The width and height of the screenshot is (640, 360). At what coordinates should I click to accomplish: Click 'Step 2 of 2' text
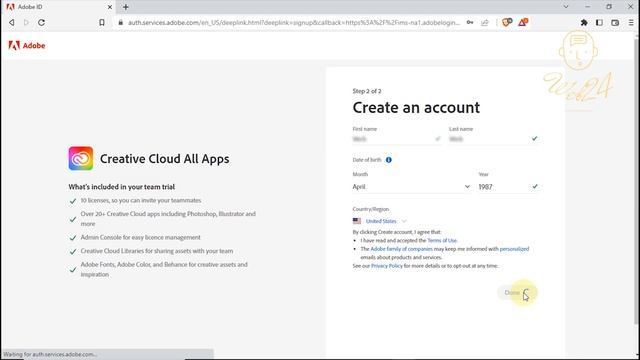pyautogui.click(x=367, y=91)
